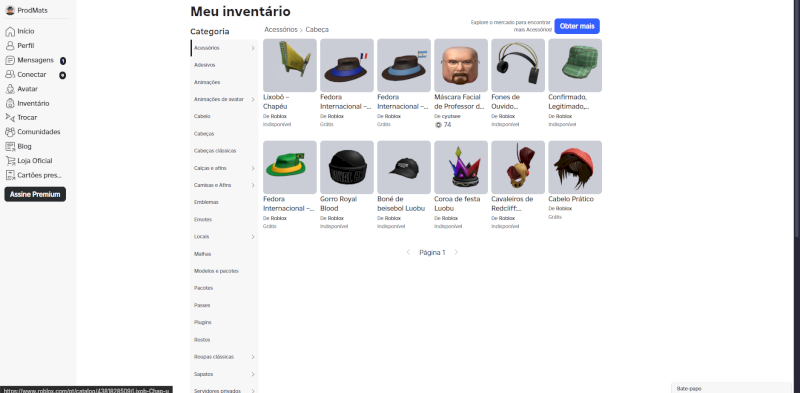
Task: Expand the Locais category chevron
Action: click(x=253, y=237)
